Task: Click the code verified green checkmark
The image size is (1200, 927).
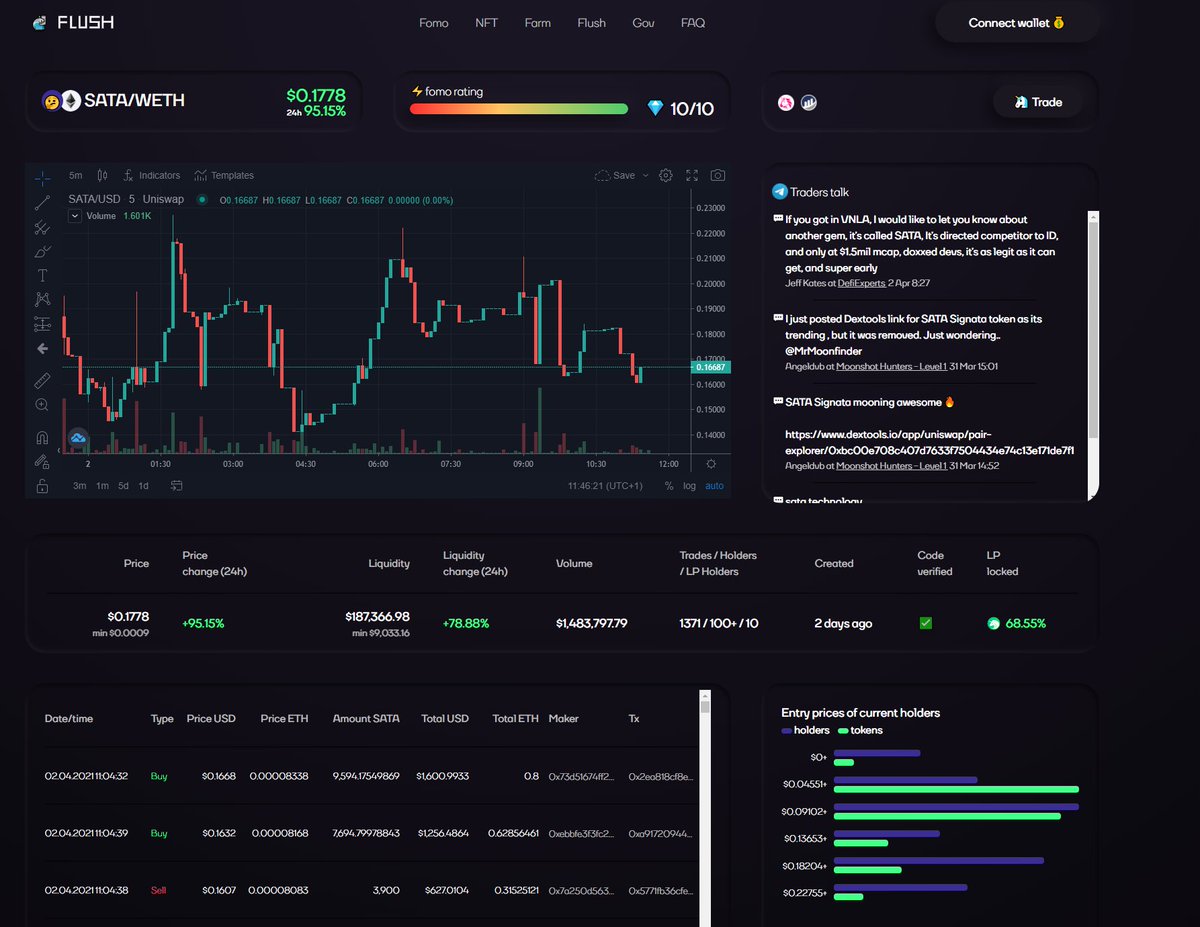Action: (925, 623)
